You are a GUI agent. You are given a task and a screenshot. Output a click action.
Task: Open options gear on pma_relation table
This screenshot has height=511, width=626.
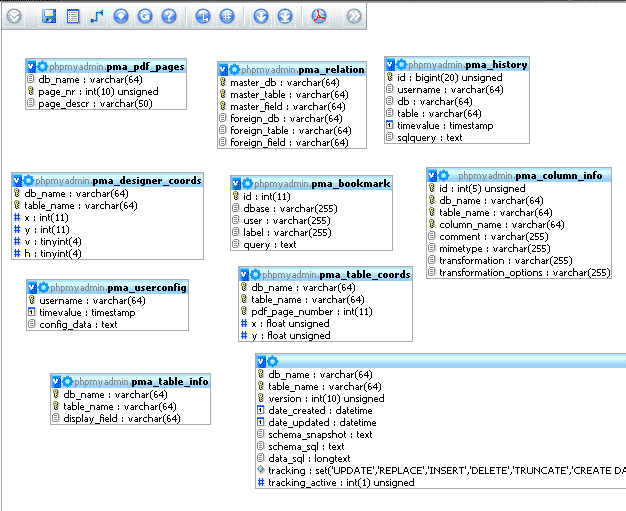[234, 69]
